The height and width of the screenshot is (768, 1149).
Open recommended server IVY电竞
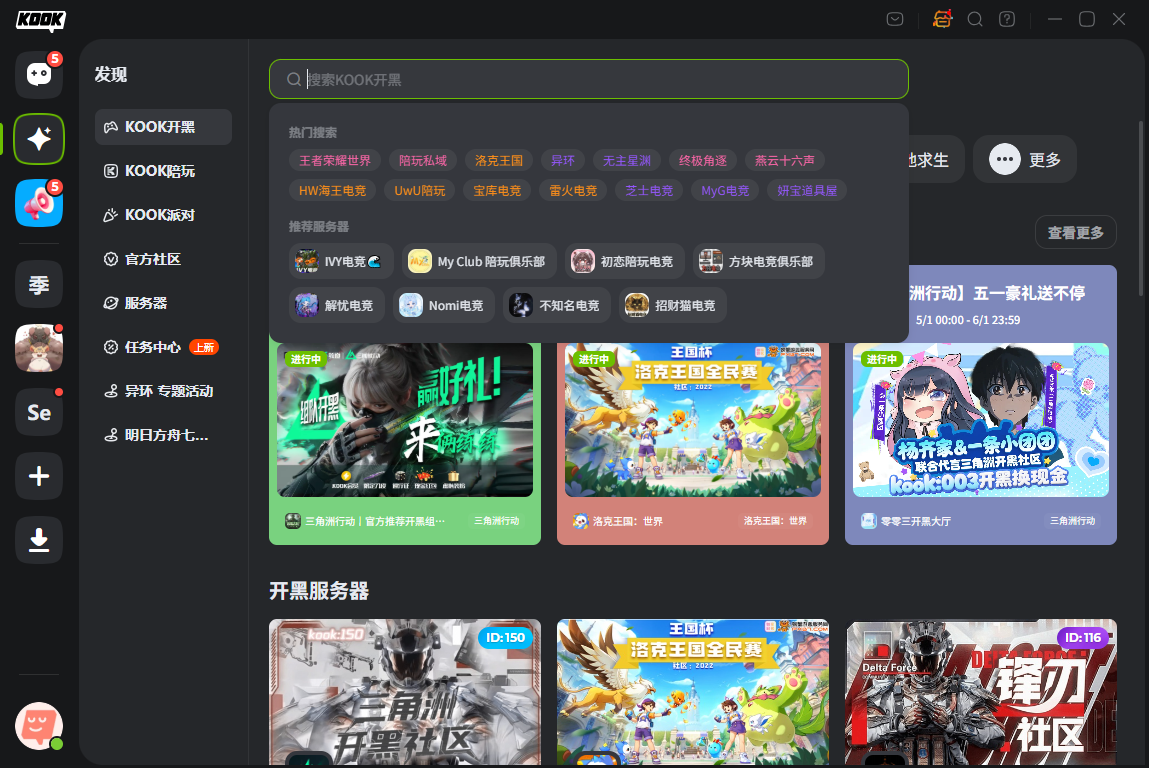[341, 261]
